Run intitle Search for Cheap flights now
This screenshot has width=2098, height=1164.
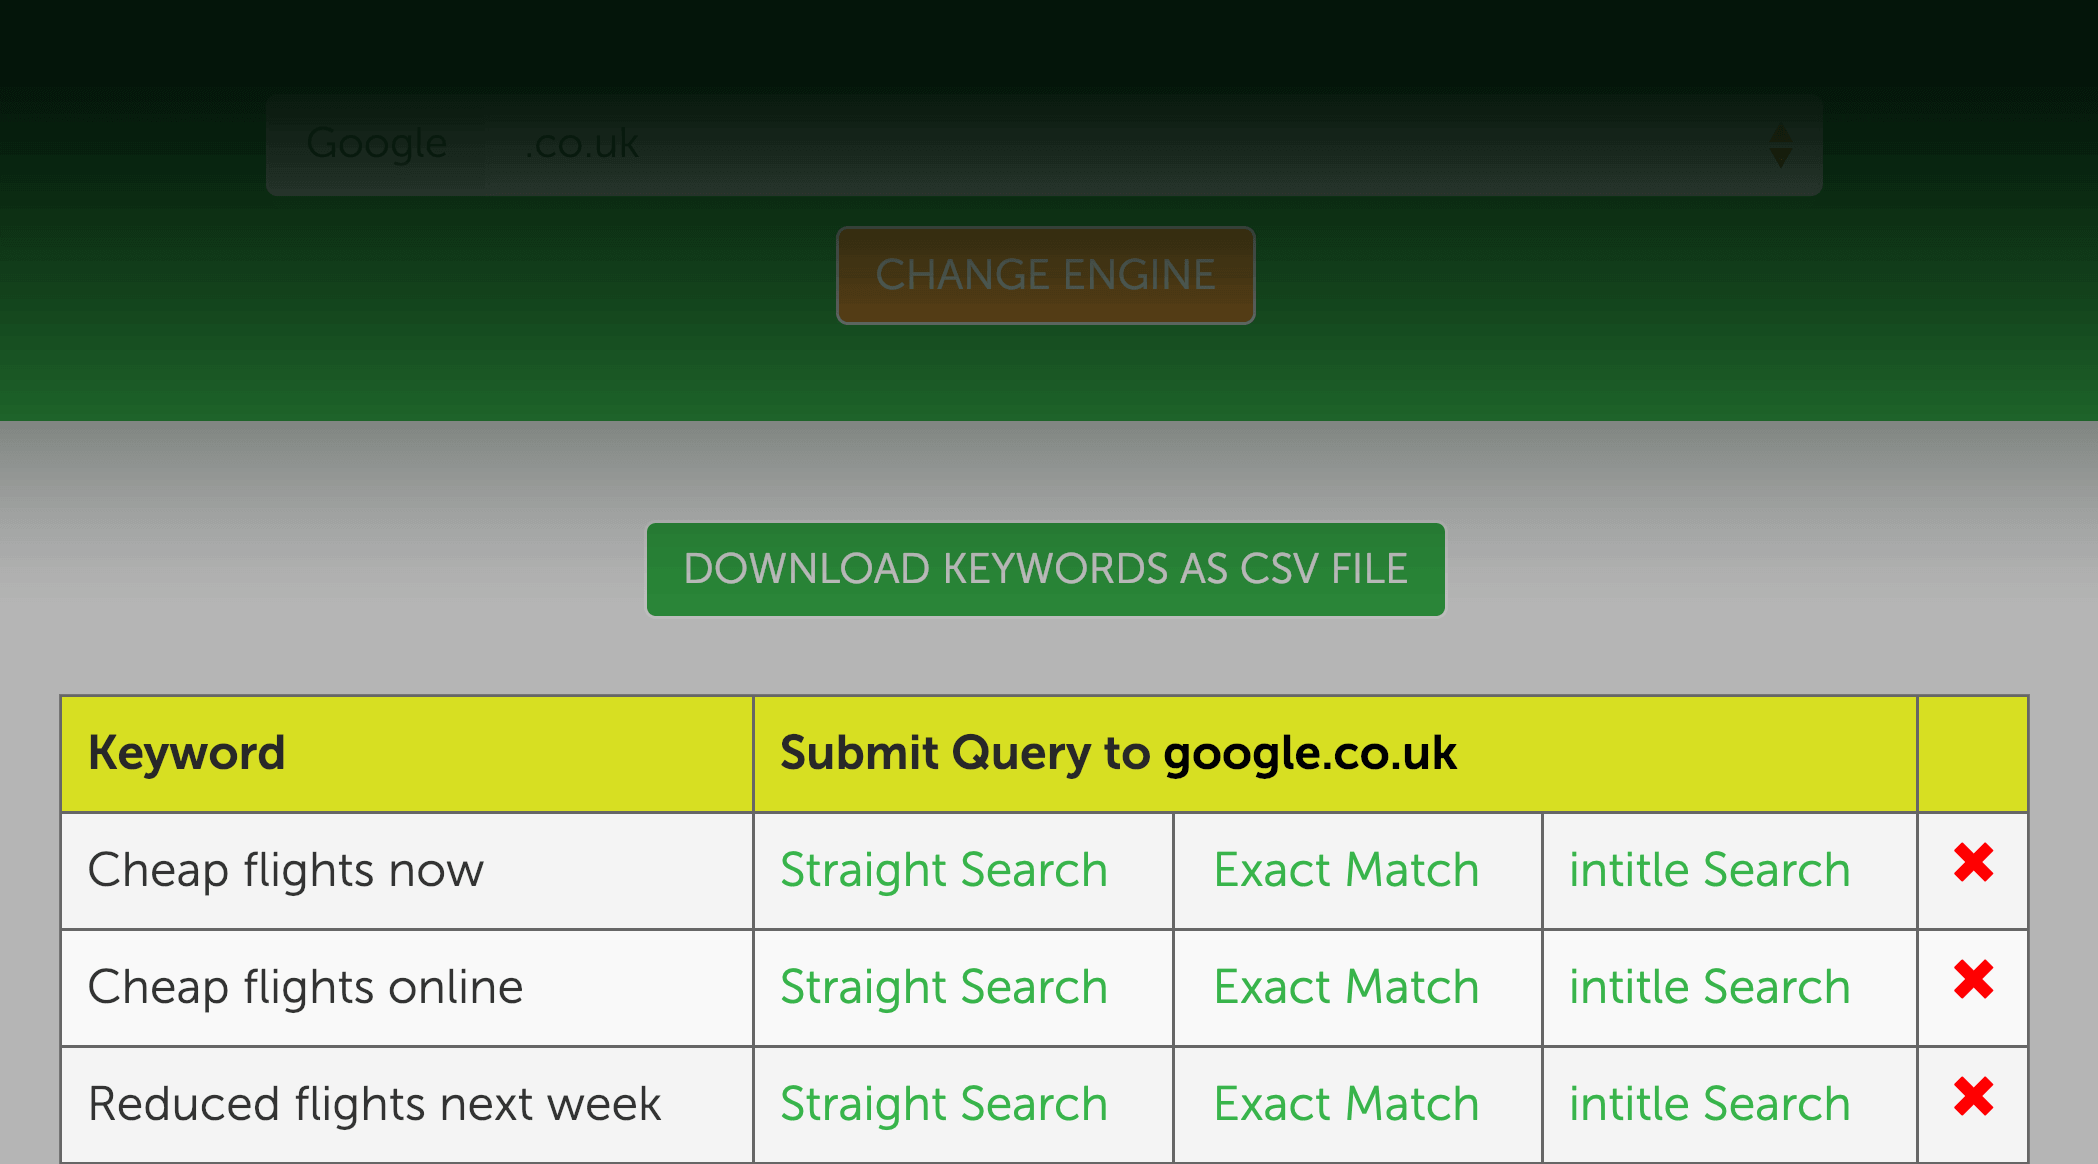(x=1709, y=870)
